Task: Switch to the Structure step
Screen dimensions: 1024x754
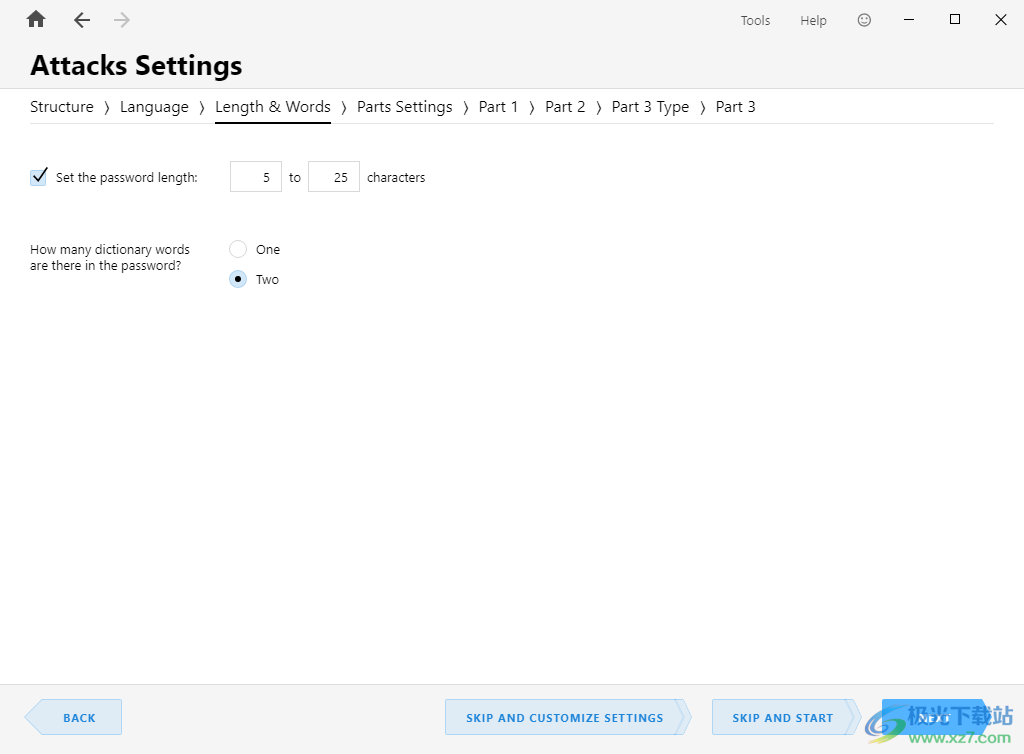Action: (61, 106)
